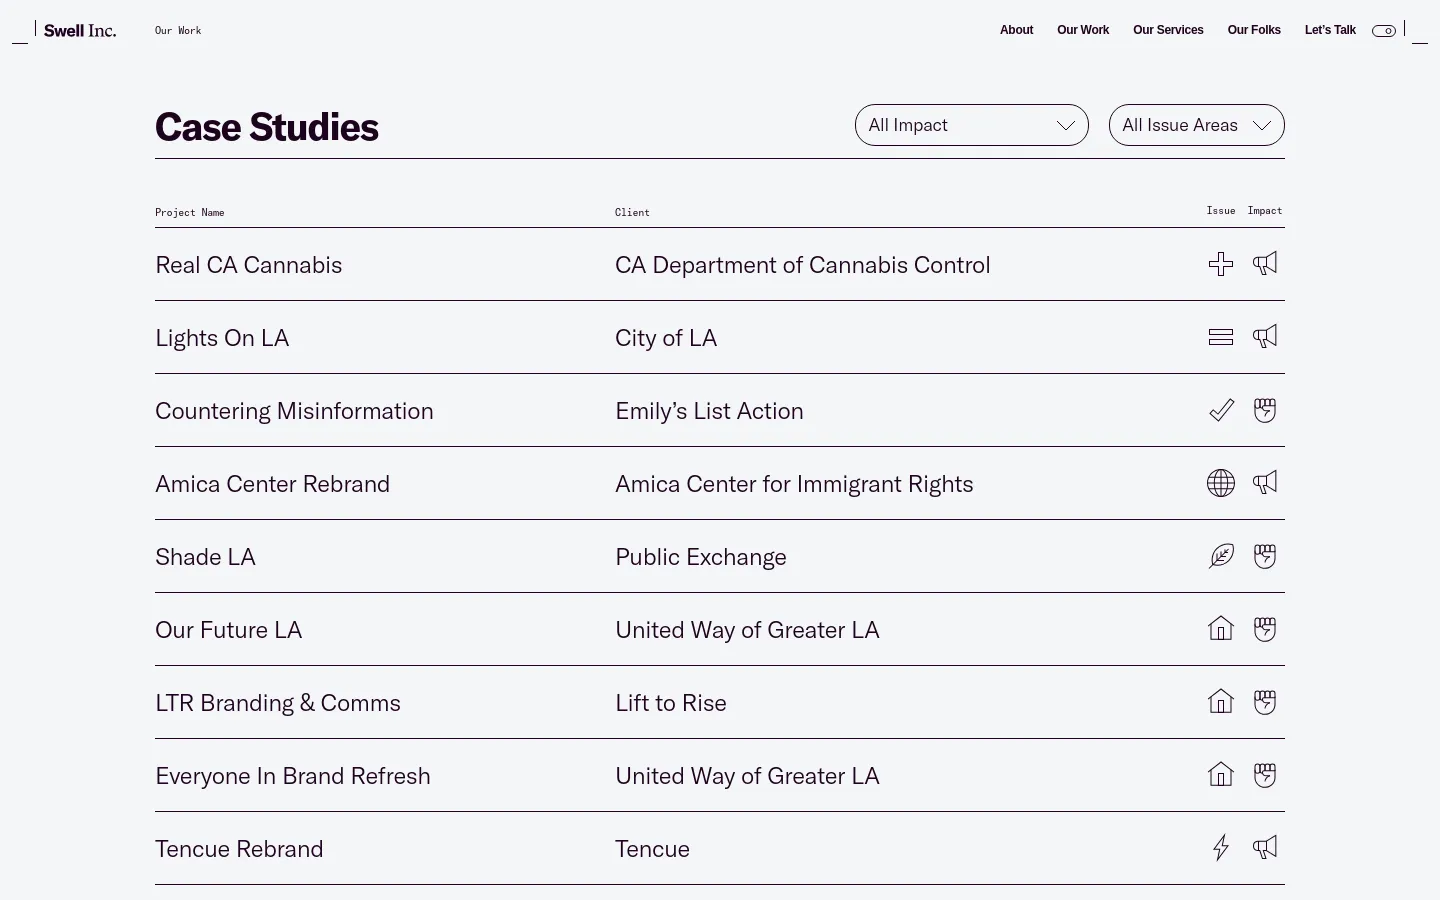Click client Emily's List Action
This screenshot has height=900, width=1440.
point(709,411)
